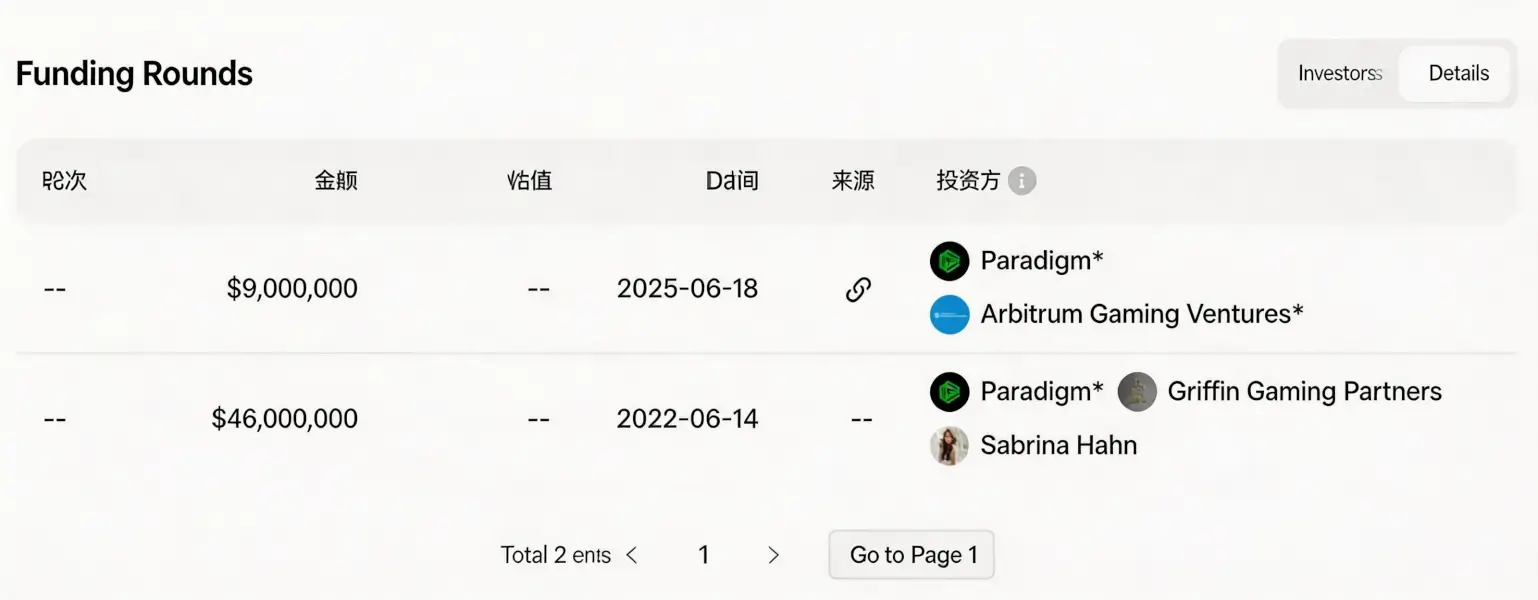Click Paradigm logo in the $9,000,000 round
The width and height of the screenshot is (1538, 600).
point(949,261)
